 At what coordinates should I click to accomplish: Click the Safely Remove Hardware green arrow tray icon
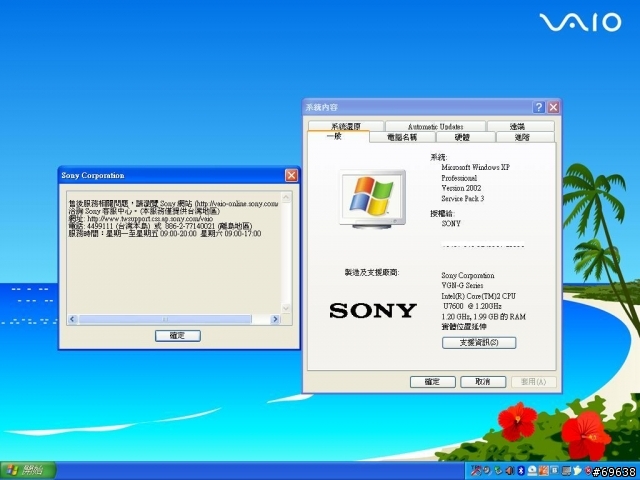pyautogui.click(x=498, y=470)
